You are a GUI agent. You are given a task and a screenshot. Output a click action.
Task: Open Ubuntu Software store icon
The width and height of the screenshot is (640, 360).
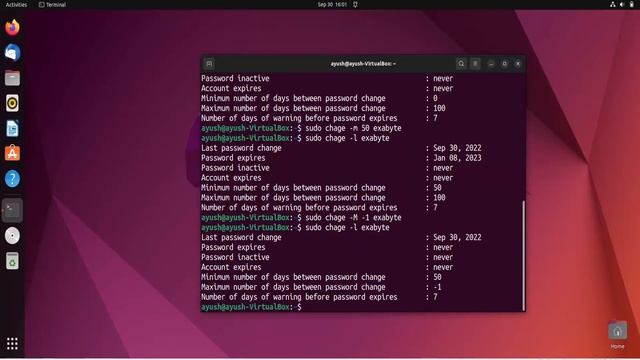click(x=12, y=153)
